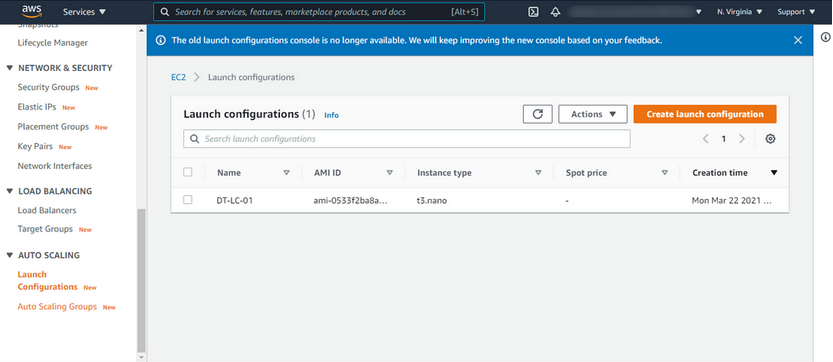
Task: Open Placement Groups in sidebar
Action: click(53, 127)
